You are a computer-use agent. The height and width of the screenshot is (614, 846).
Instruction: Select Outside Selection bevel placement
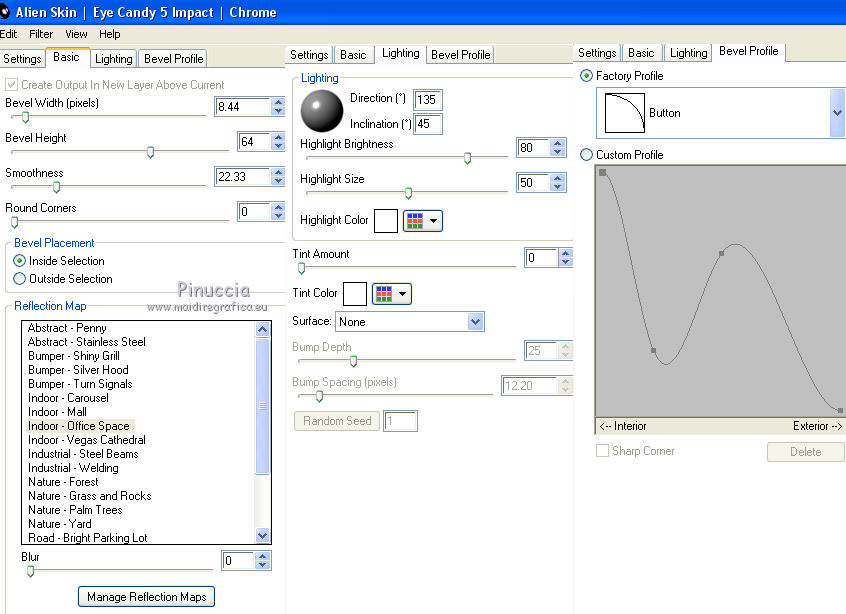pos(19,279)
